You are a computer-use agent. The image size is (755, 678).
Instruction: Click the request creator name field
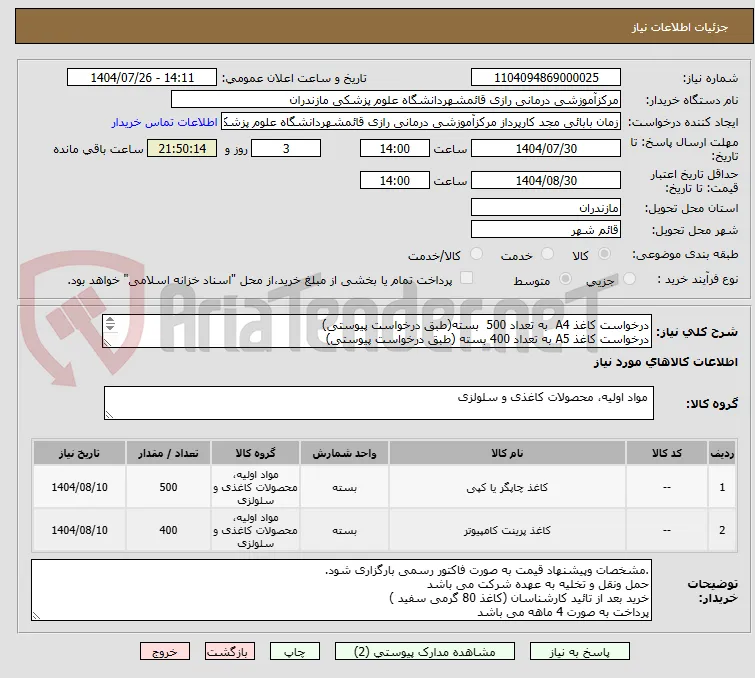(420, 122)
